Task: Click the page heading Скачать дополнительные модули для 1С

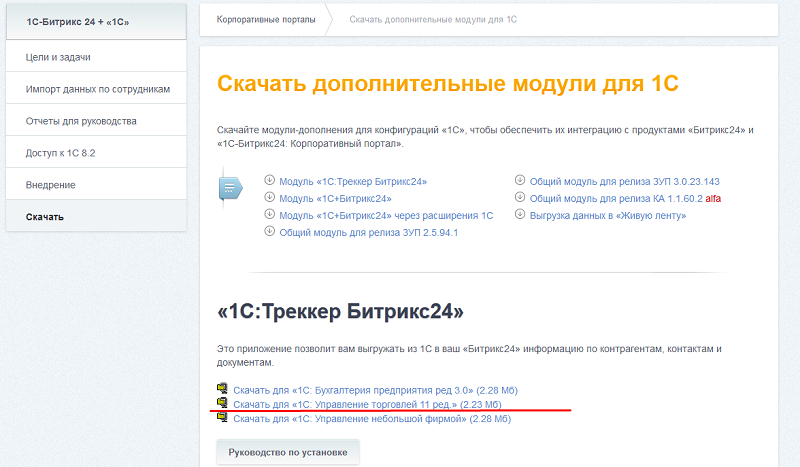Action: pos(447,83)
